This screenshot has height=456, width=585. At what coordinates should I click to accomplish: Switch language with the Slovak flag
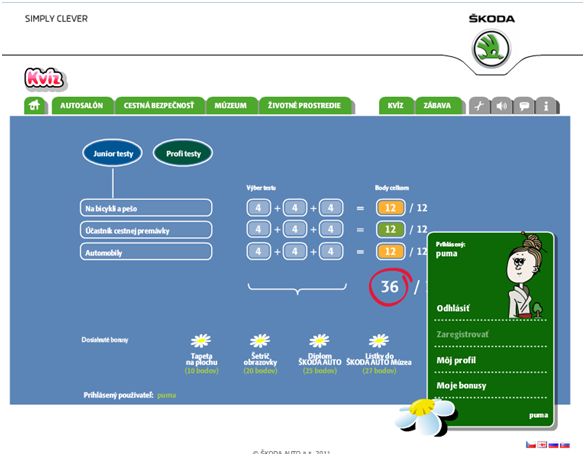coord(565,445)
